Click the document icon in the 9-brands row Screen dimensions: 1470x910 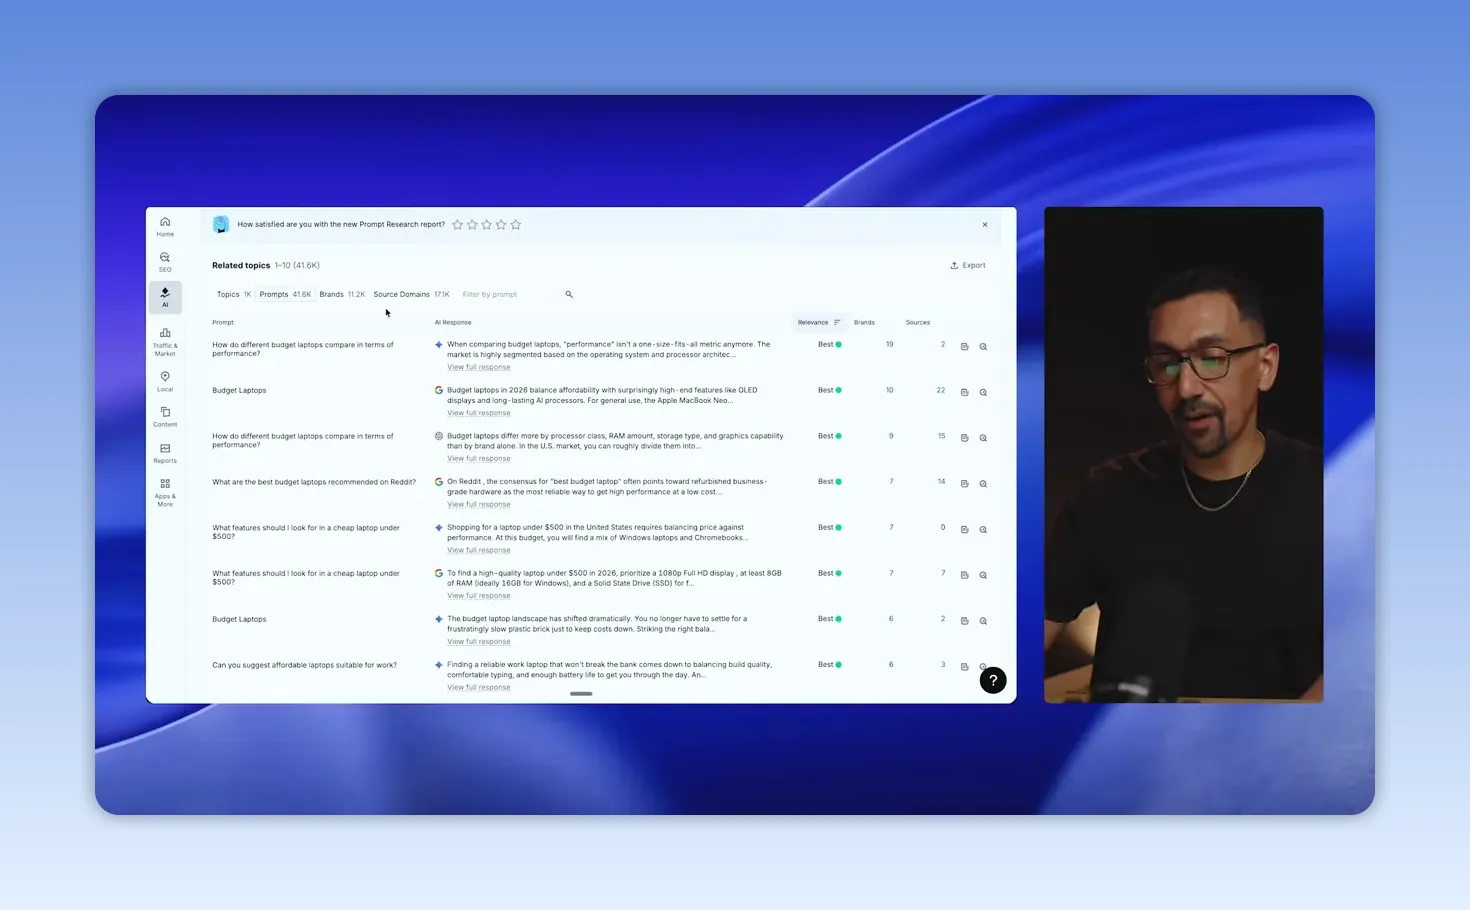click(965, 438)
